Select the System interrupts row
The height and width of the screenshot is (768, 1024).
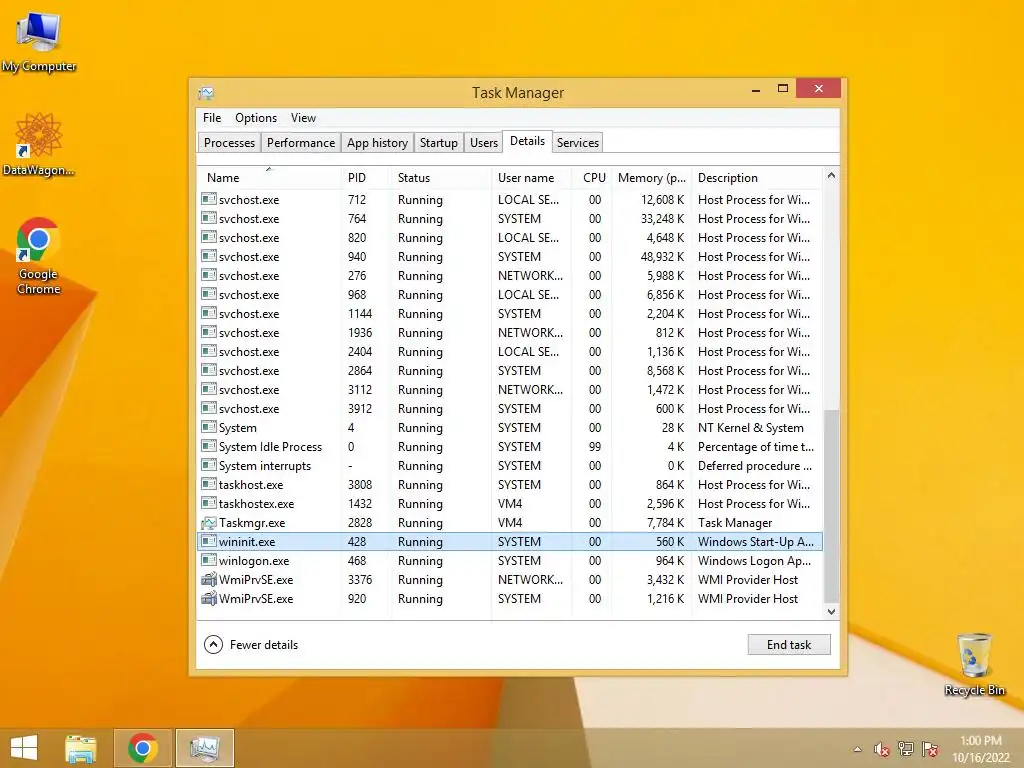(509, 466)
